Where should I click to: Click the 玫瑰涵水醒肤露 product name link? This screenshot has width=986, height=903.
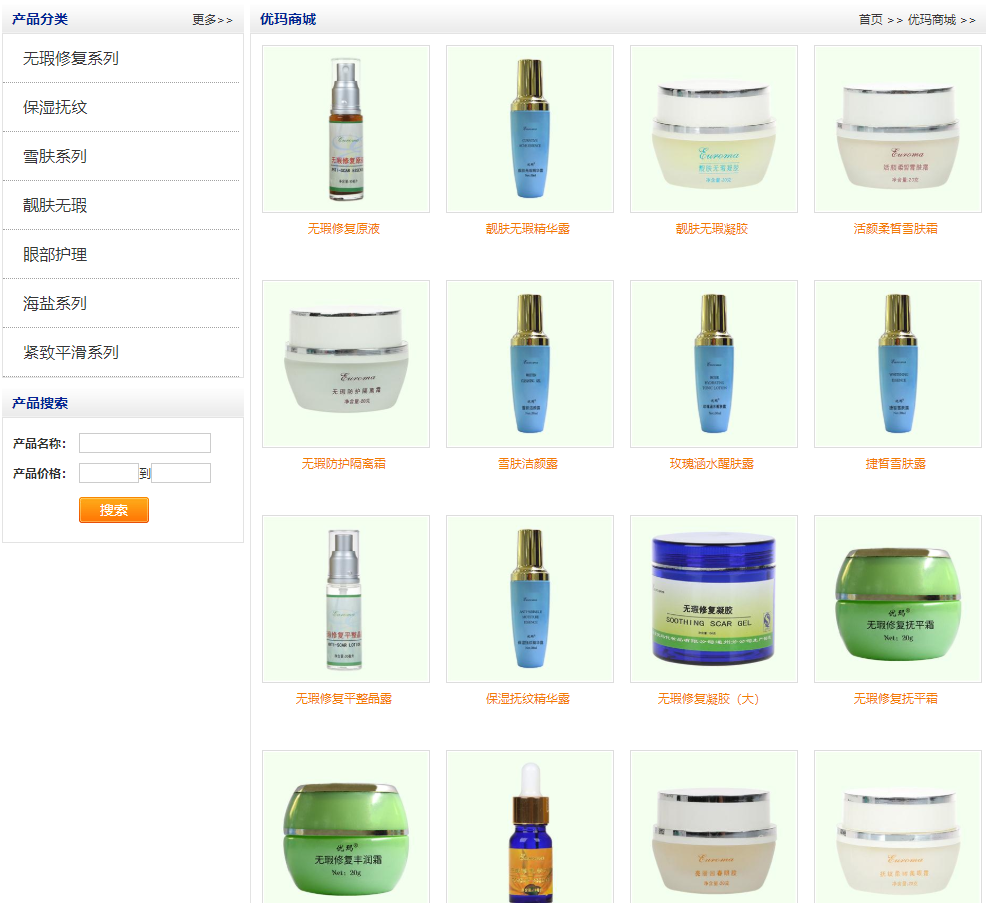pyautogui.click(x=712, y=464)
